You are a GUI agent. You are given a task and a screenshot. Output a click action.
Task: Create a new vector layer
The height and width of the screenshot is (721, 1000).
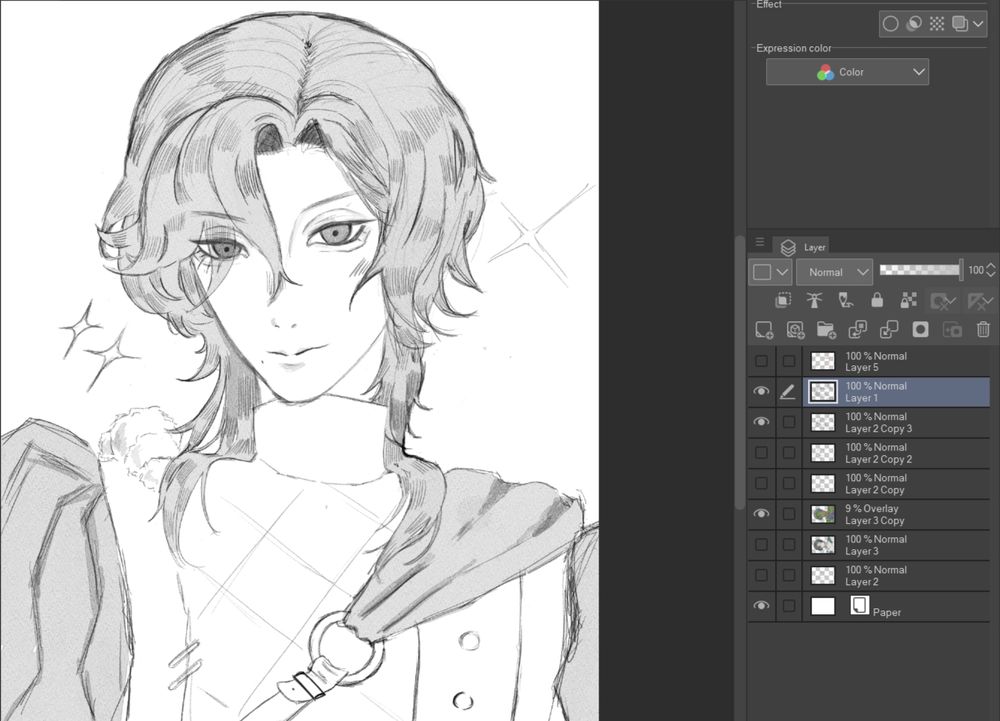[795, 330]
